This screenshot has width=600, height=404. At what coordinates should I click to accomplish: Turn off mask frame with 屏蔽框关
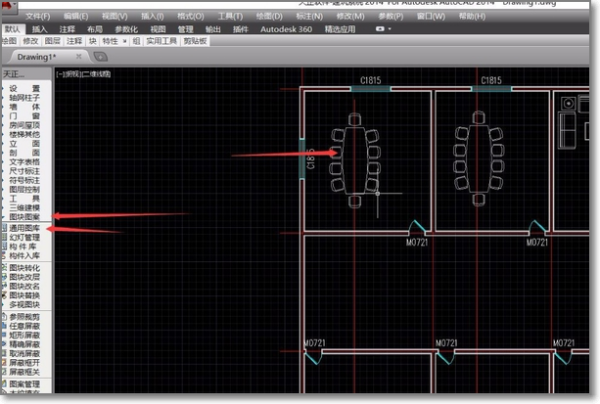(24, 372)
